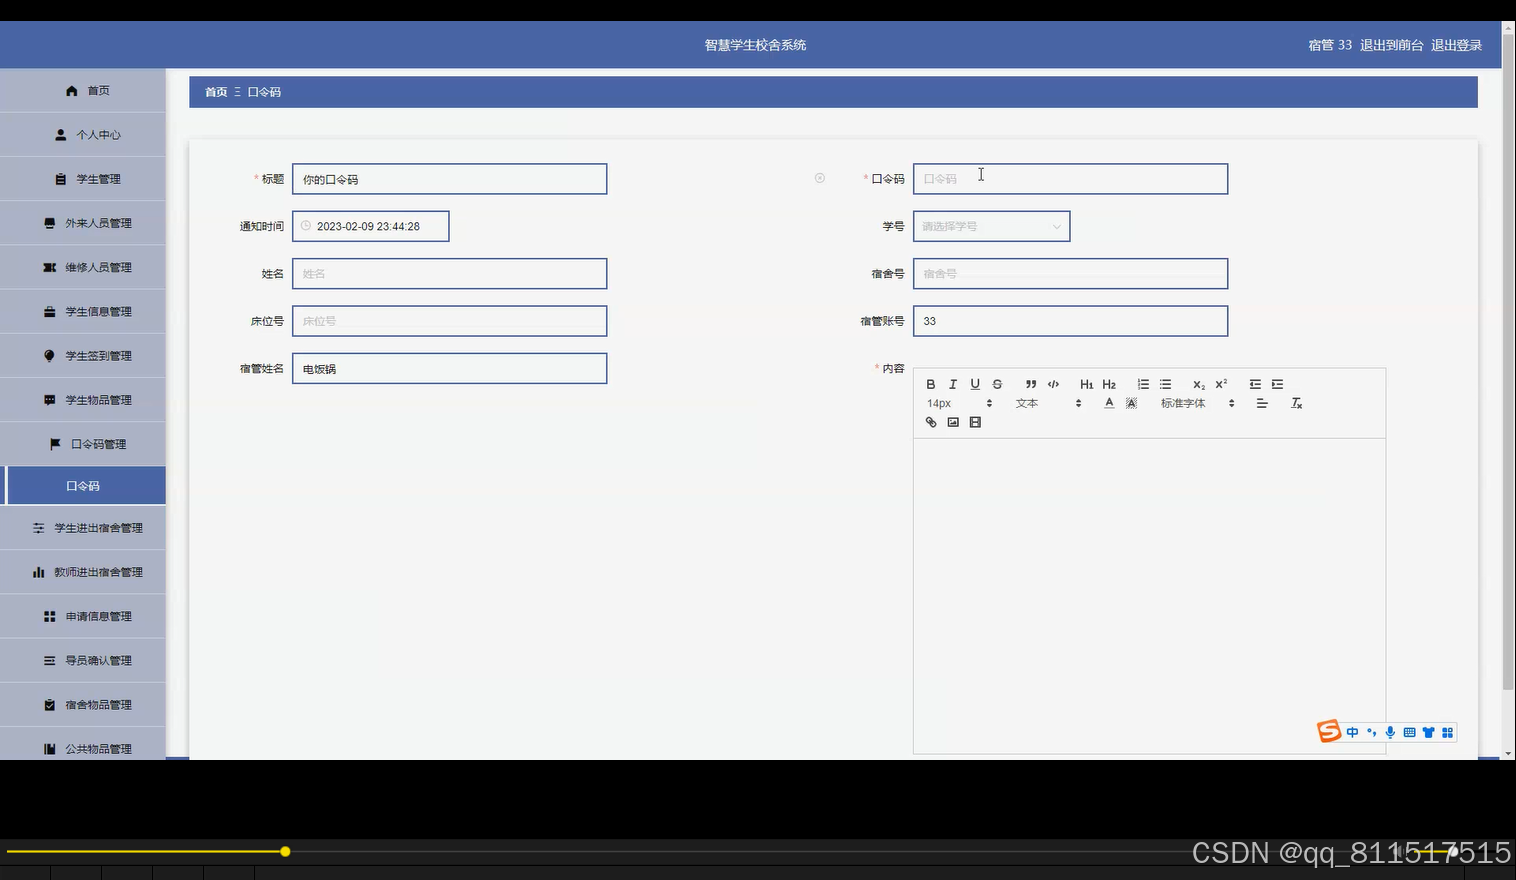This screenshot has height=880, width=1516.
Task: Focus the 宿舍号 input field
Action: pyautogui.click(x=1070, y=274)
